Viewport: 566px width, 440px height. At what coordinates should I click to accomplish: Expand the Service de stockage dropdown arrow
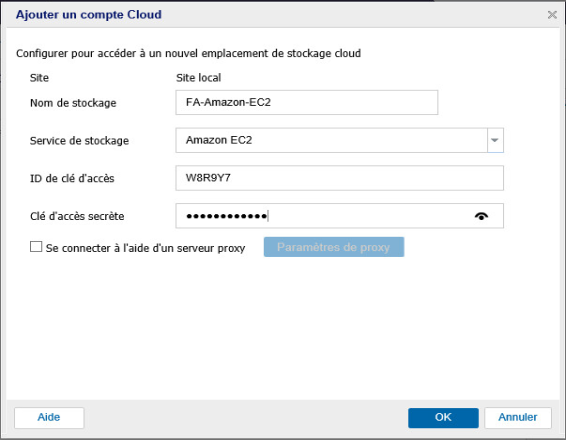(495, 140)
